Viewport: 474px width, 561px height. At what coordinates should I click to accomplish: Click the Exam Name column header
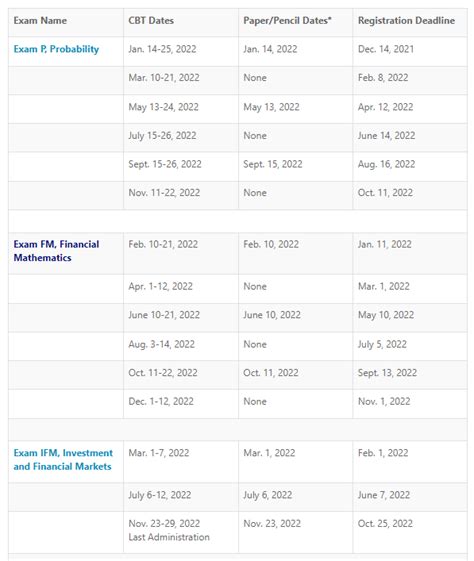coord(40,20)
